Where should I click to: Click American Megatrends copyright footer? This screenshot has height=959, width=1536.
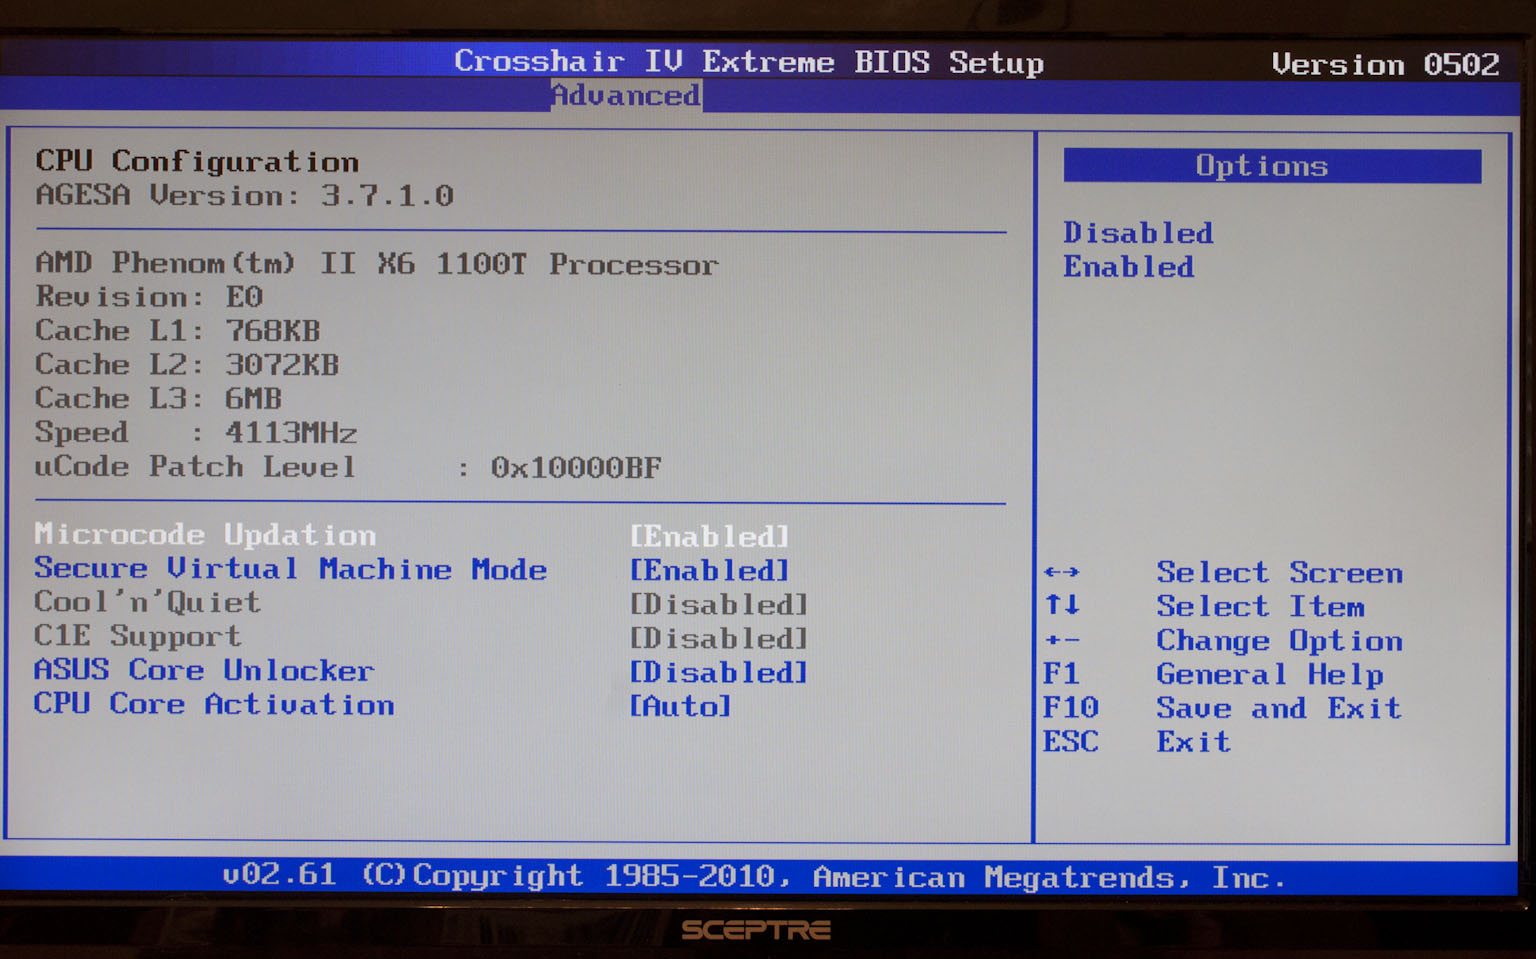[x=754, y=877]
